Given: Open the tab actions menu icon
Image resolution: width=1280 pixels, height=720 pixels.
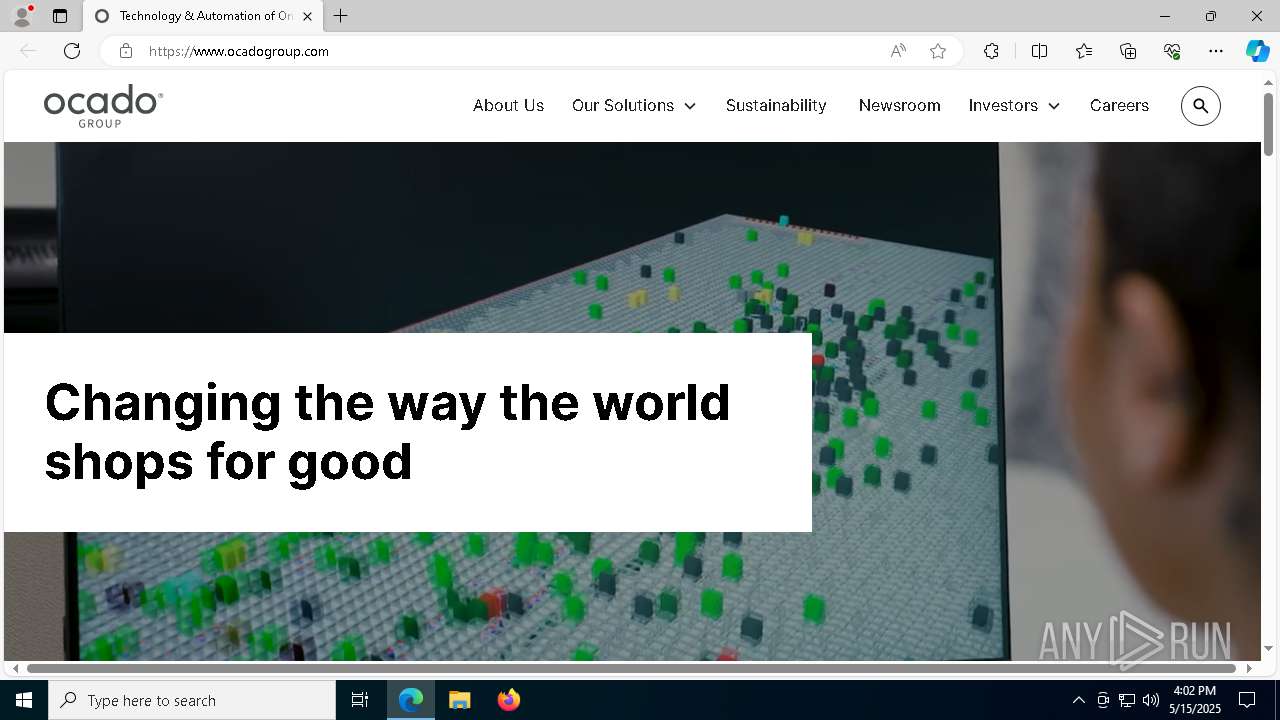Looking at the screenshot, I should (x=60, y=16).
